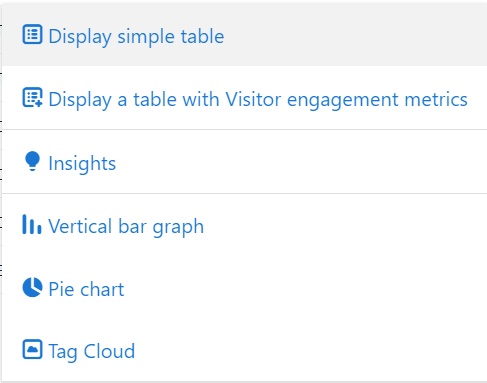Switch to "Vertical bar graph" text option

coord(126,227)
